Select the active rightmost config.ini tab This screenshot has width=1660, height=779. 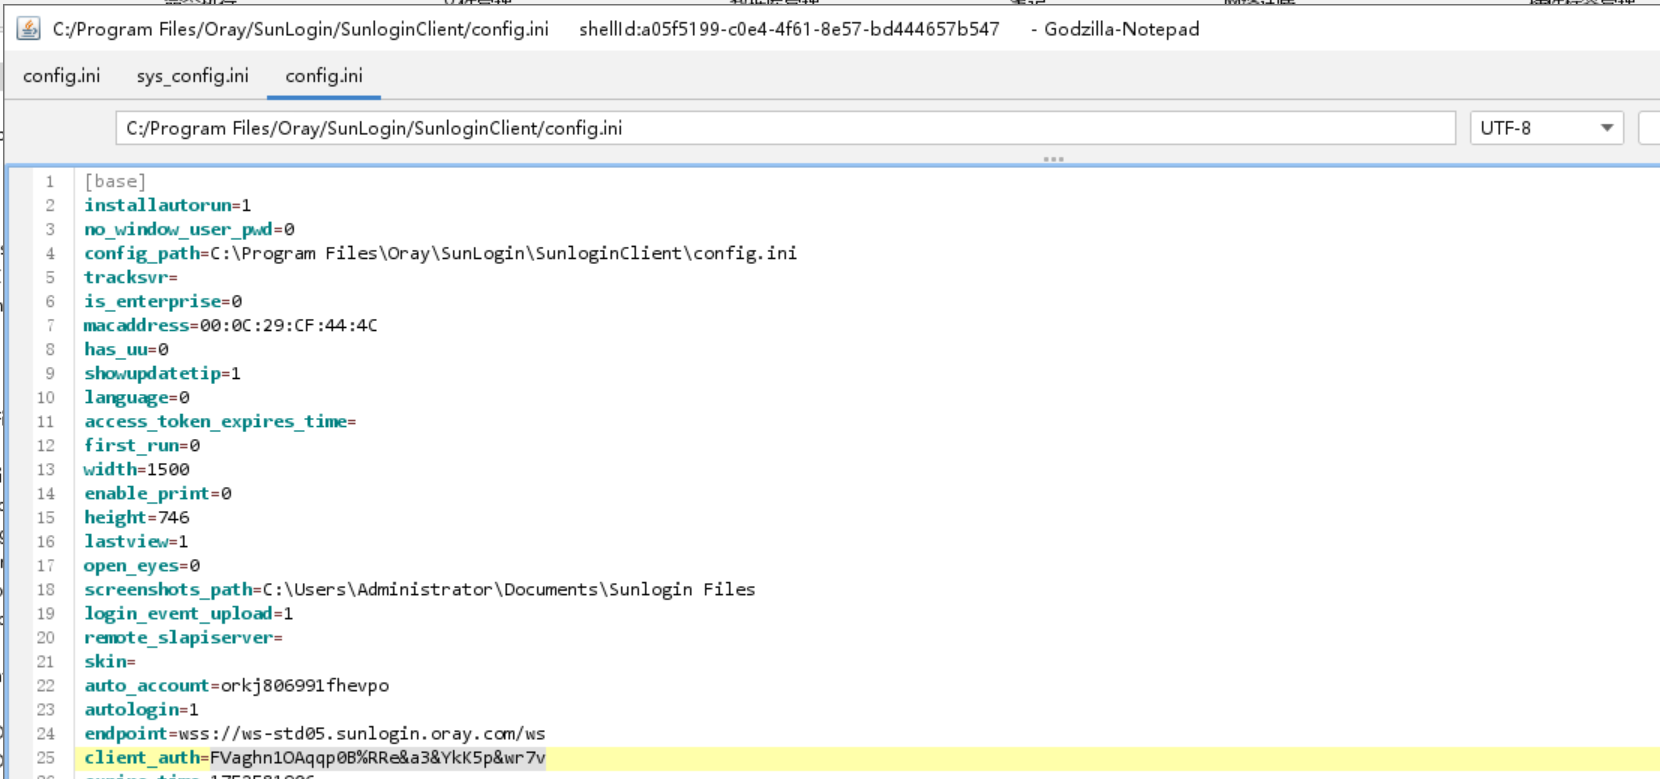pos(324,76)
